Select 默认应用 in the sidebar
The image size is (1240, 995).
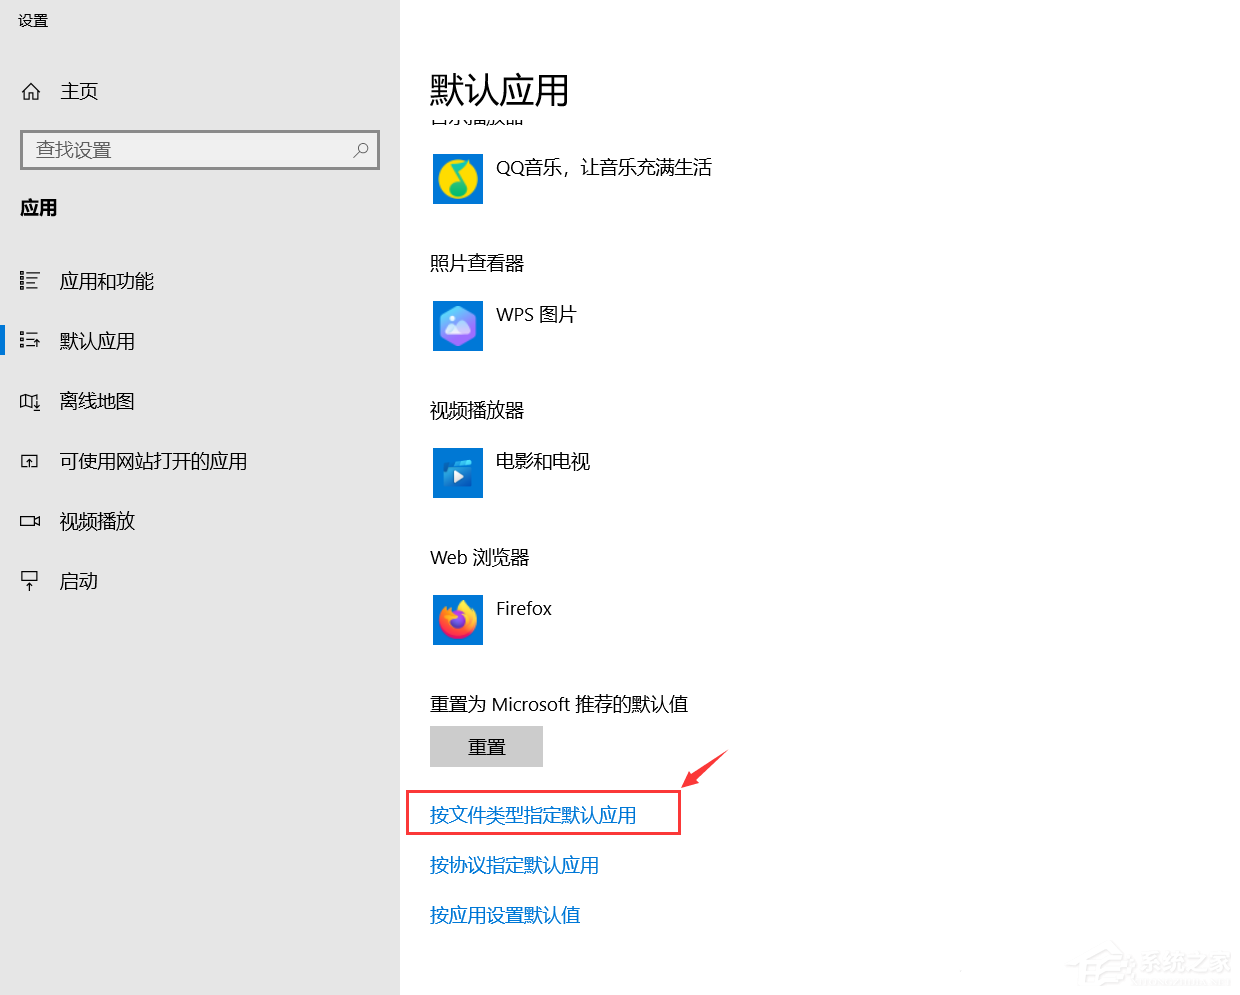click(97, 341)
